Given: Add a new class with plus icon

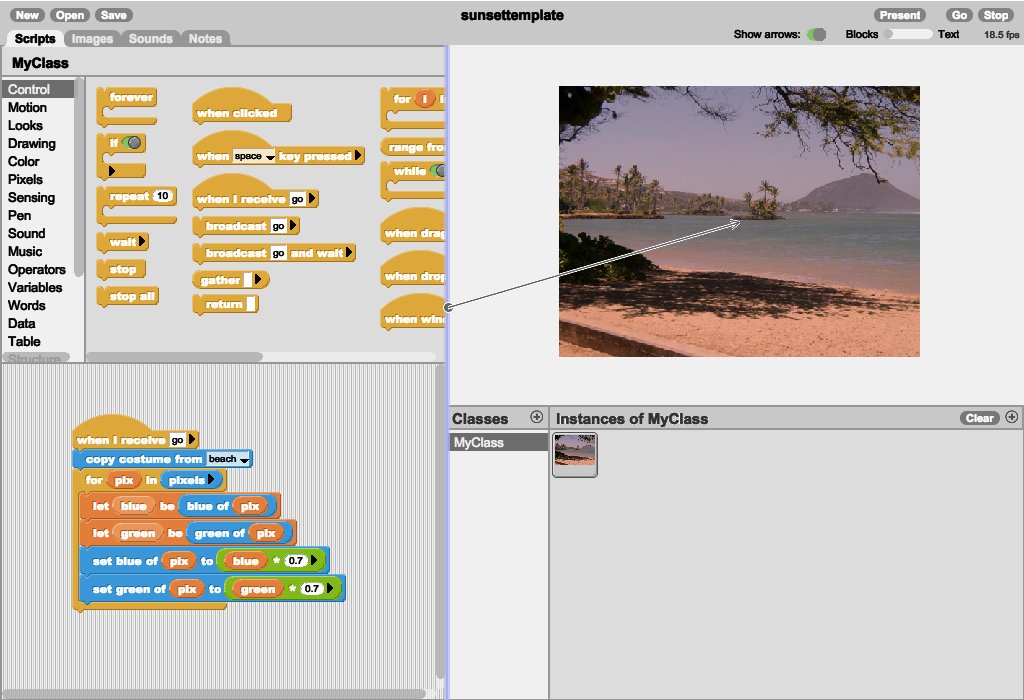Looking at the screenshot, I should 536,417.
